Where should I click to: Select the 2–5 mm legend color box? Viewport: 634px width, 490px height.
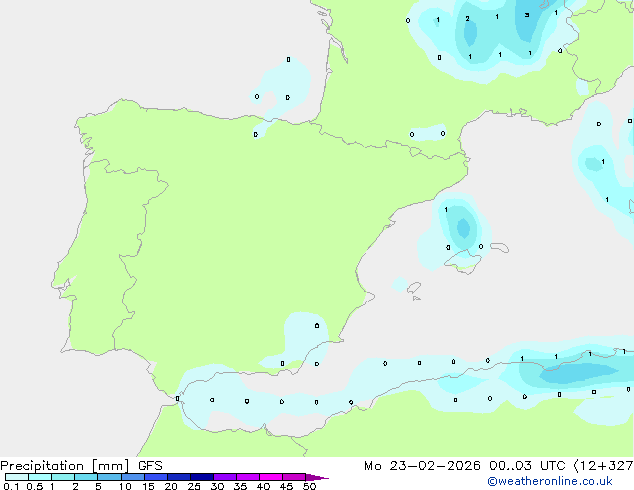click(x=86, y=477)
